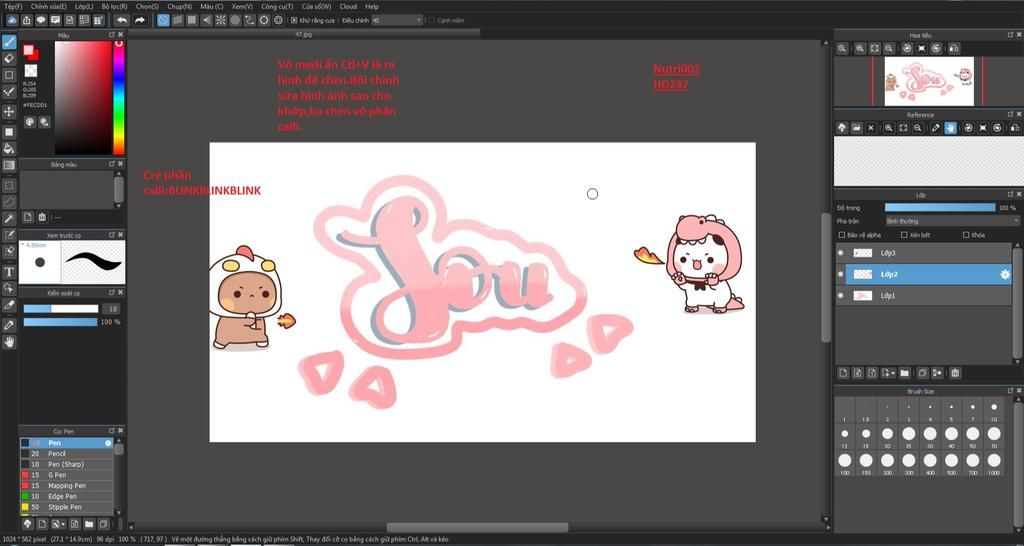Viewport: 1024px width, 546px height.
Task: Undock the Bảng màu palette panel
Action: pos(112,165)
